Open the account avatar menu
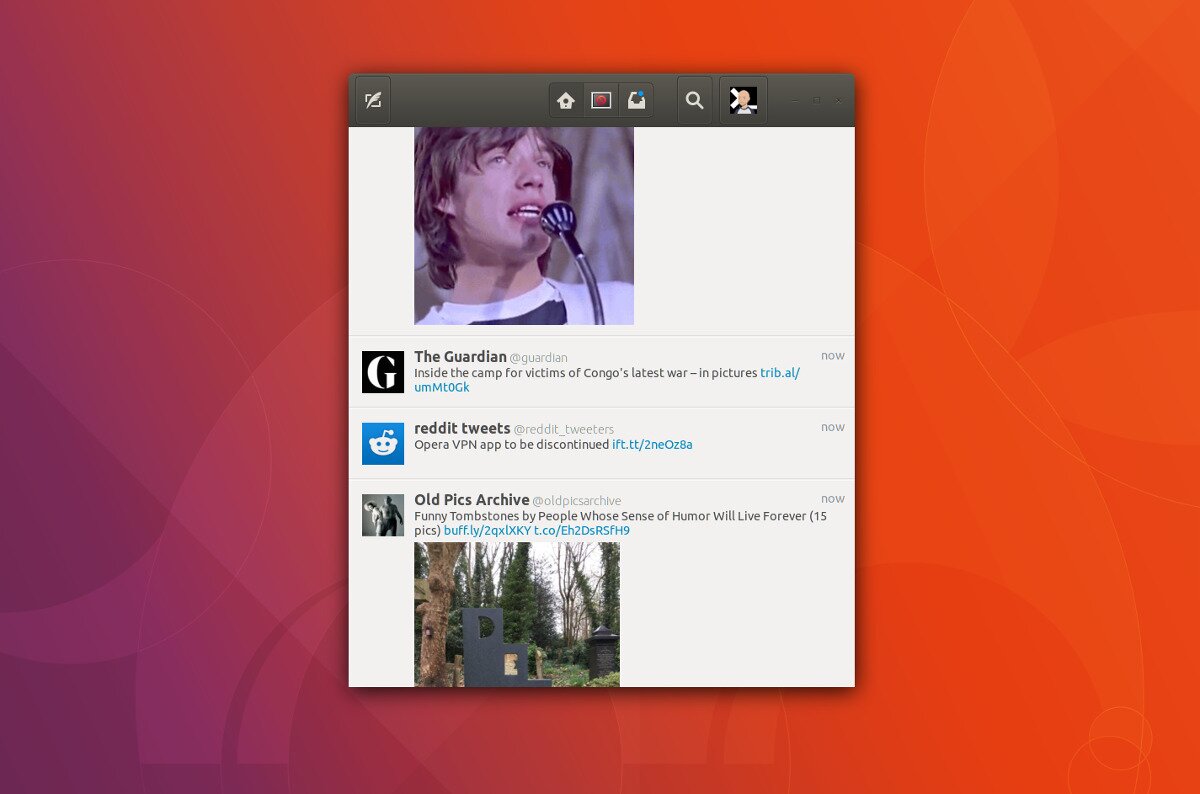The height and width of the screenshot is (794, 1200). tap(743, 100)
